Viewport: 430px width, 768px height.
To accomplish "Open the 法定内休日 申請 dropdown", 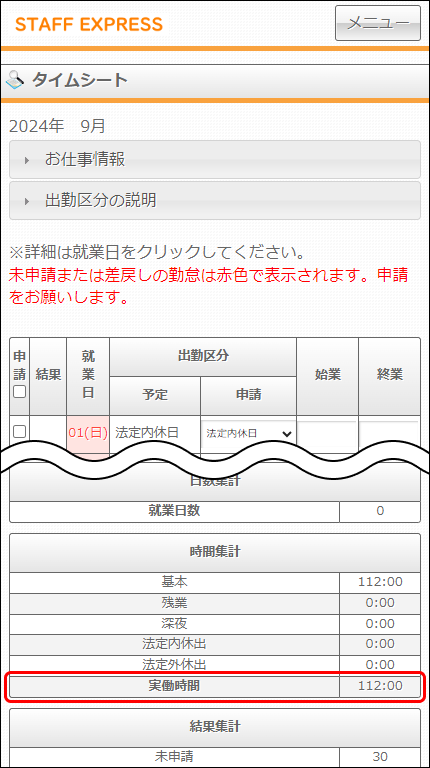I will click(x=248, y=433).
